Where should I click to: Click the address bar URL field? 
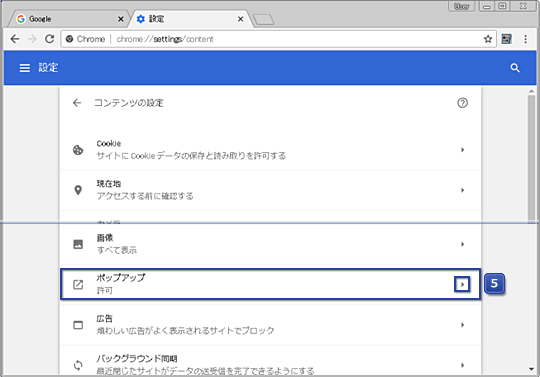(279, 39)
